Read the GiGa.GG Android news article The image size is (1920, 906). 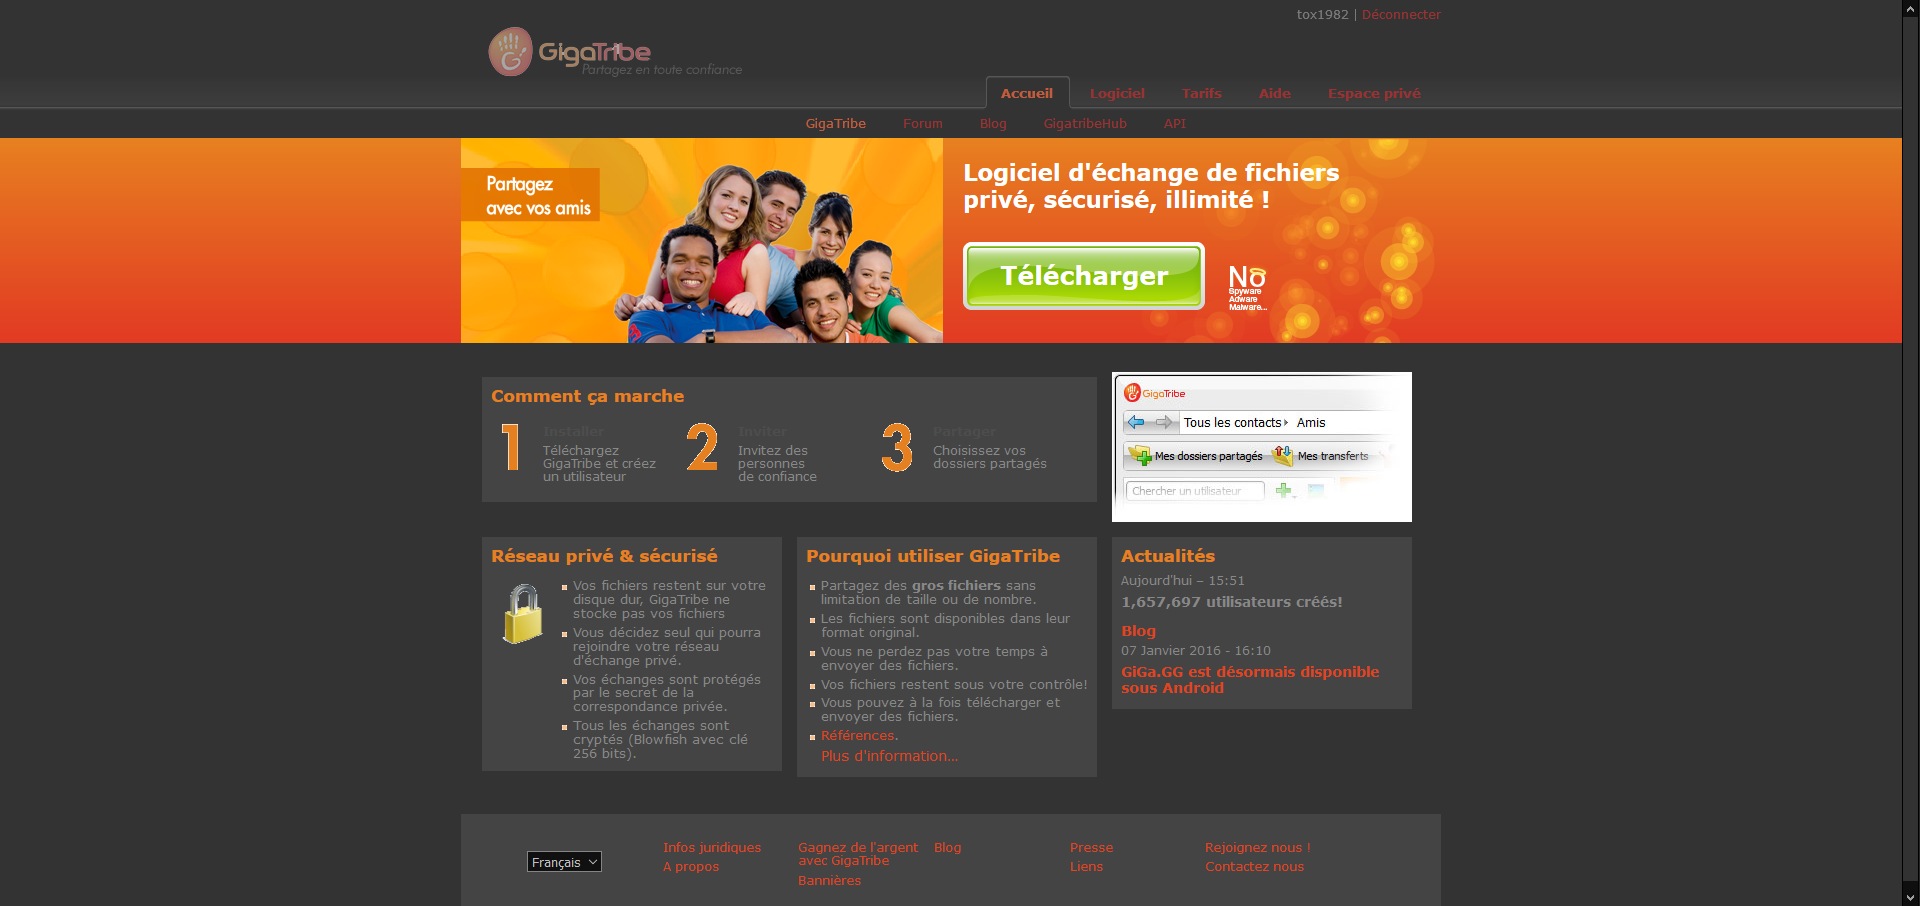click(1250, 680)
